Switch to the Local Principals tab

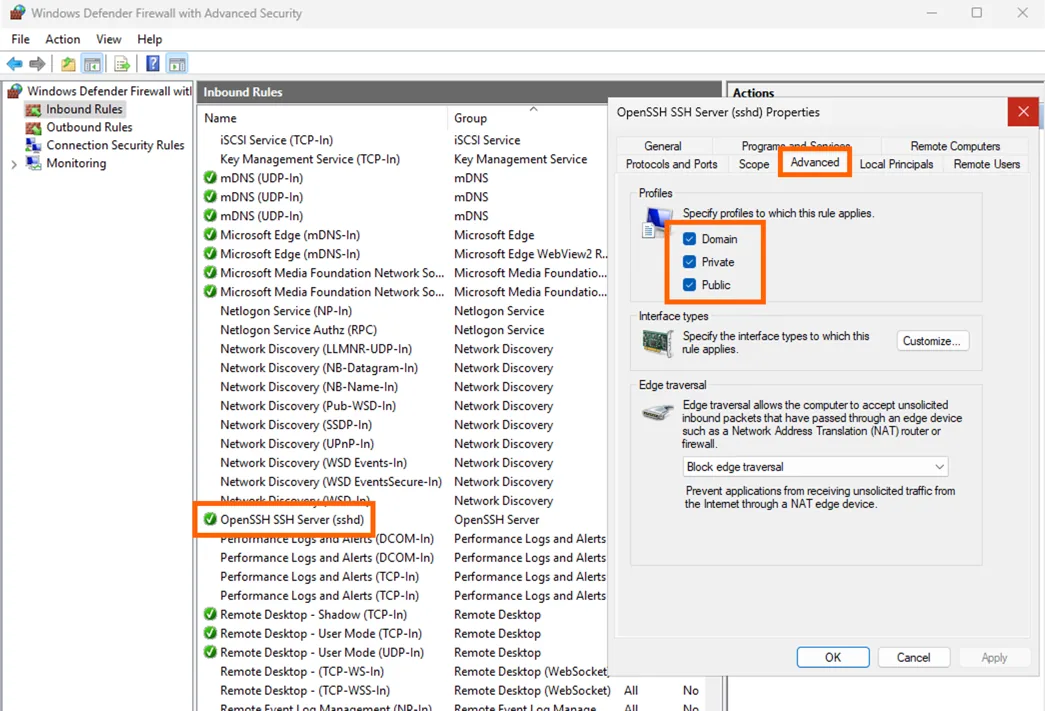(x=896, y=164)
